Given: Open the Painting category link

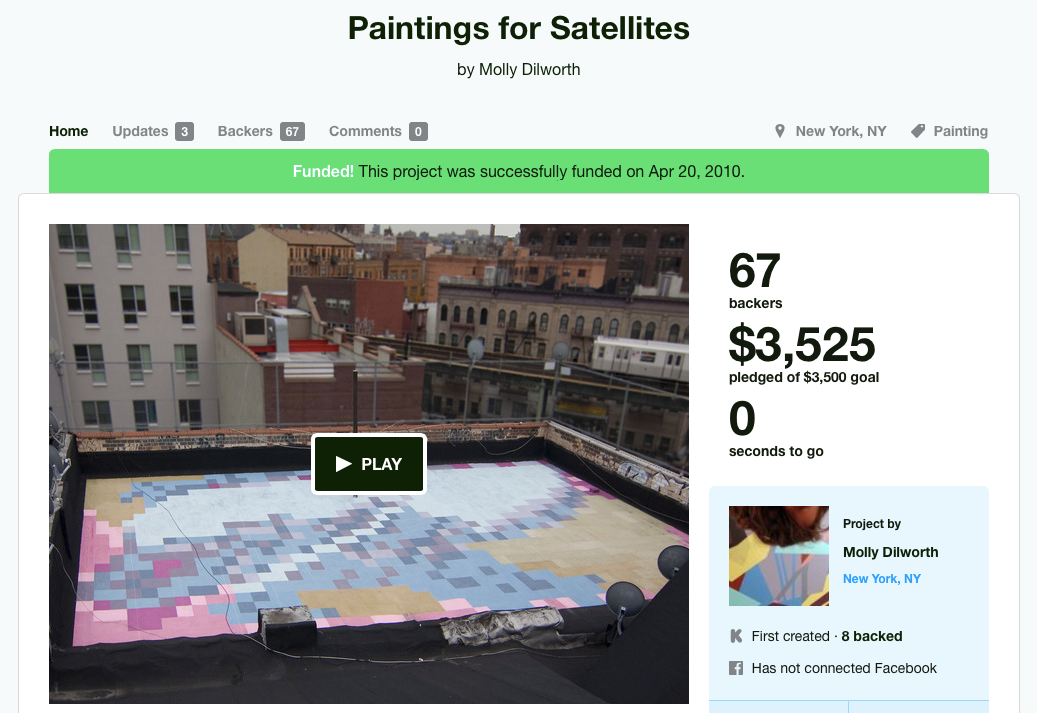Looking at the screenshot, I should (960, 131).
